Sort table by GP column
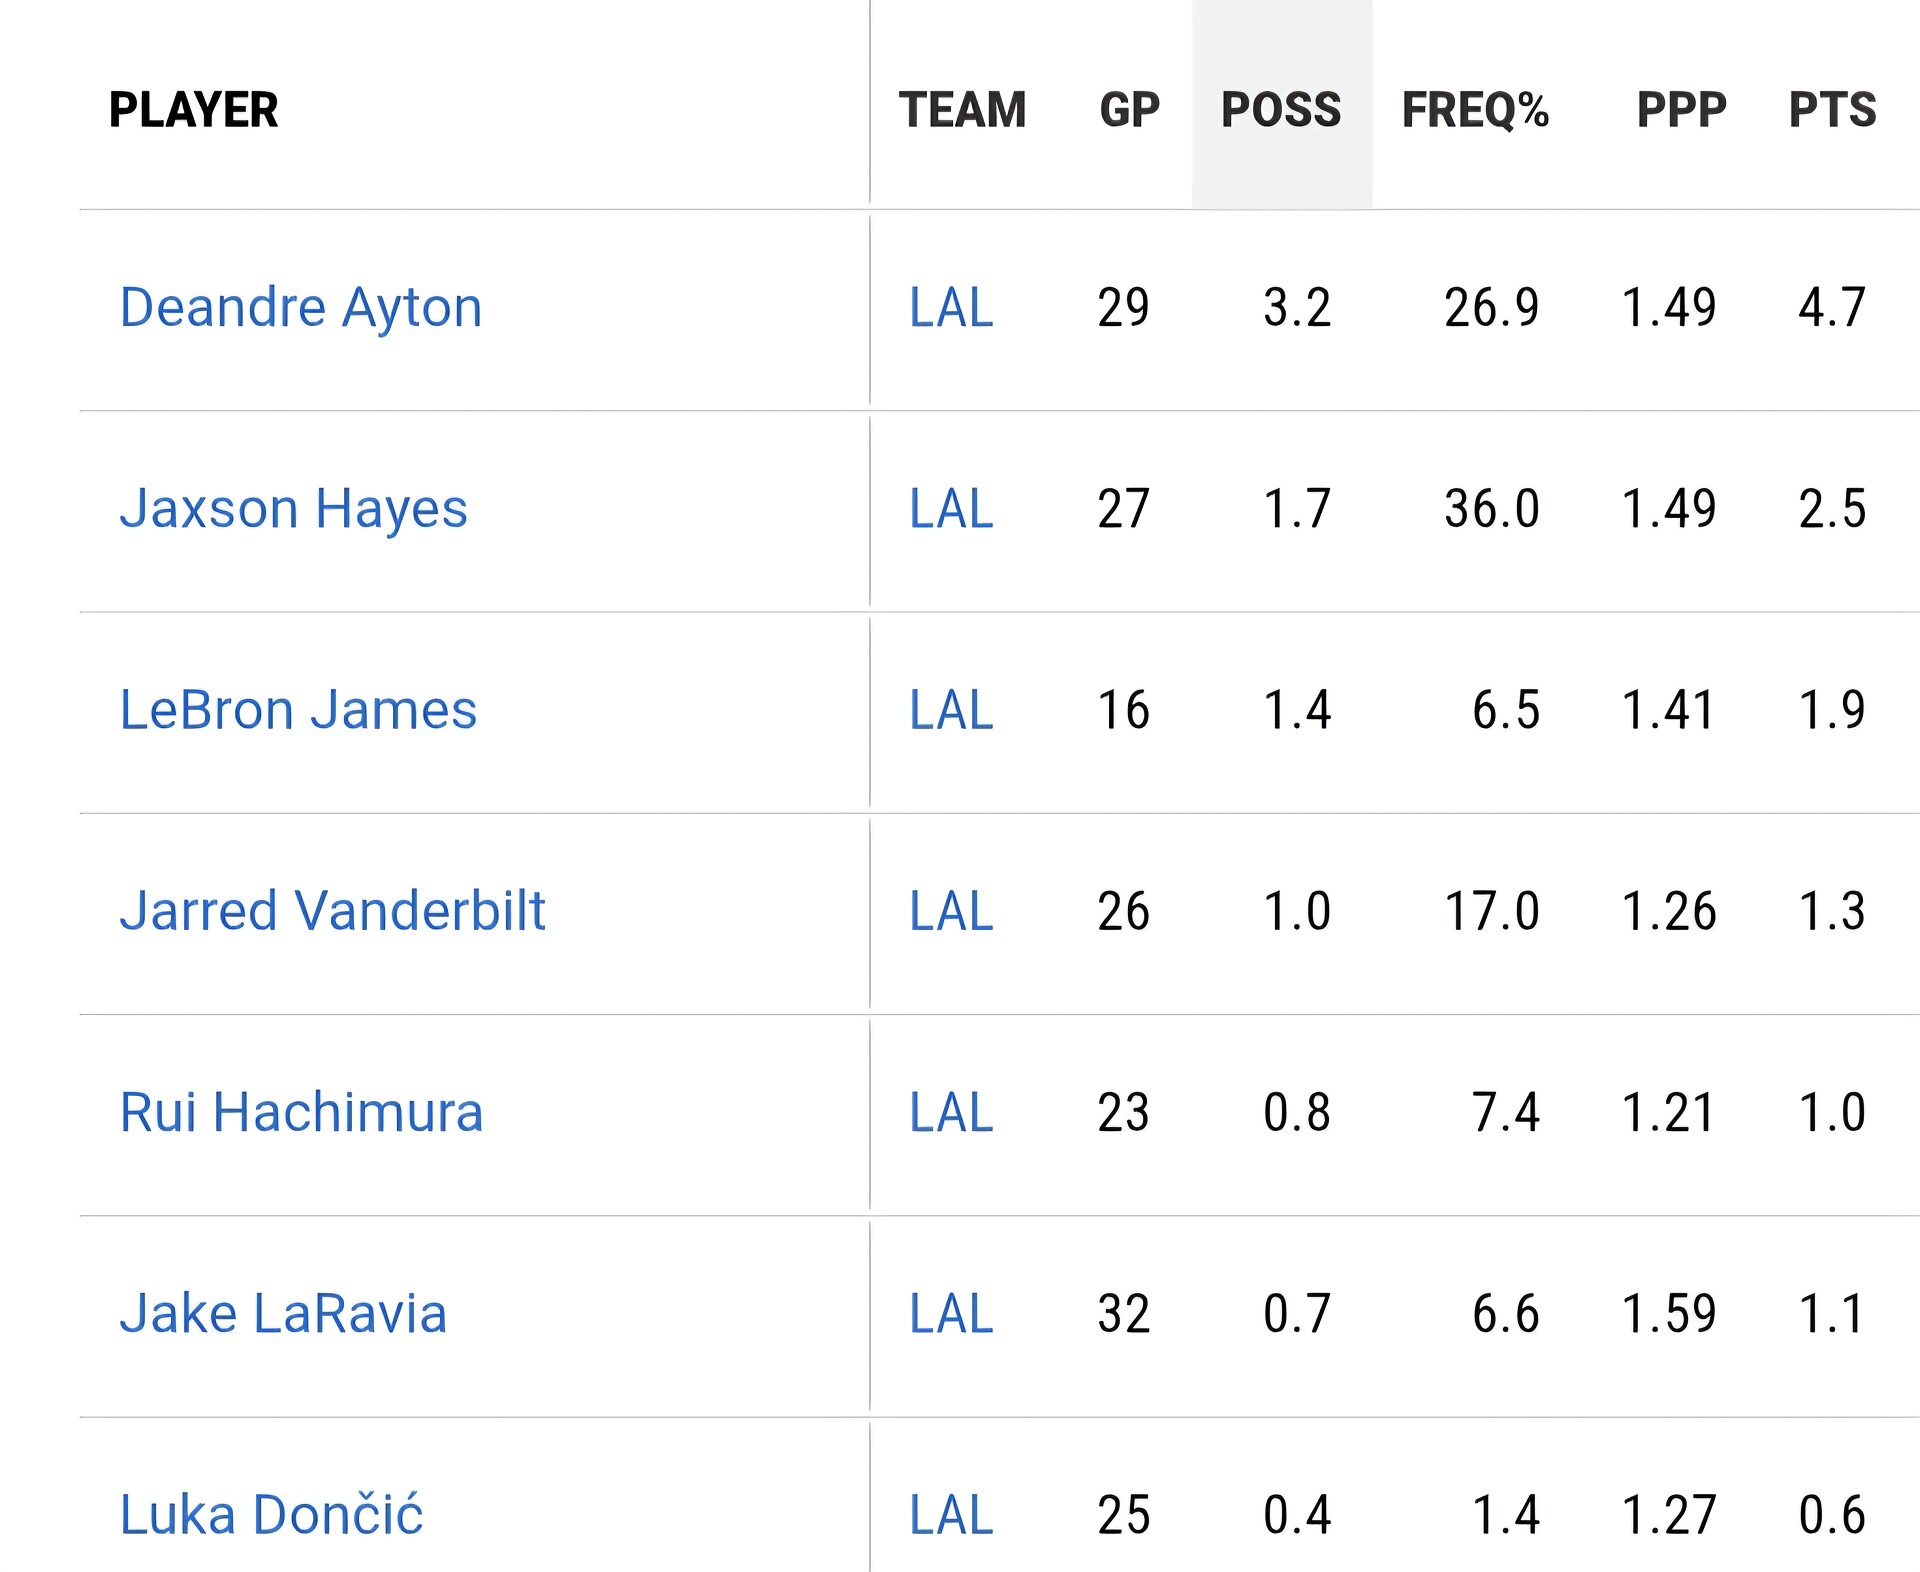This screenshot has height=1572, width=1920. 1129,109
